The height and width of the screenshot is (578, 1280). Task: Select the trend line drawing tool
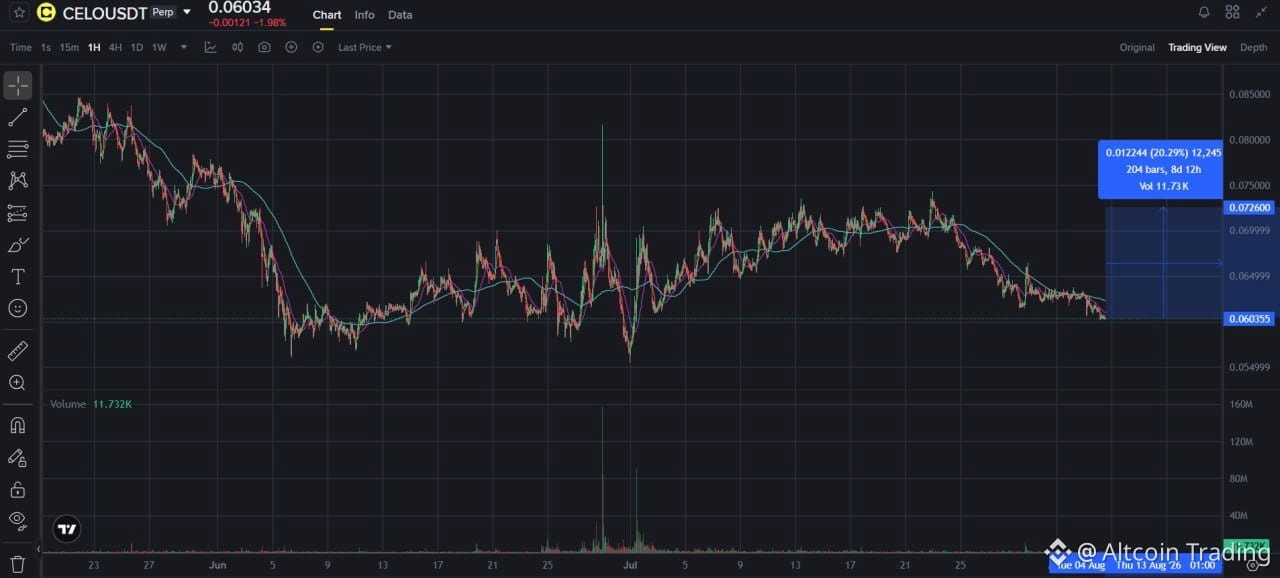click(18, 118)
